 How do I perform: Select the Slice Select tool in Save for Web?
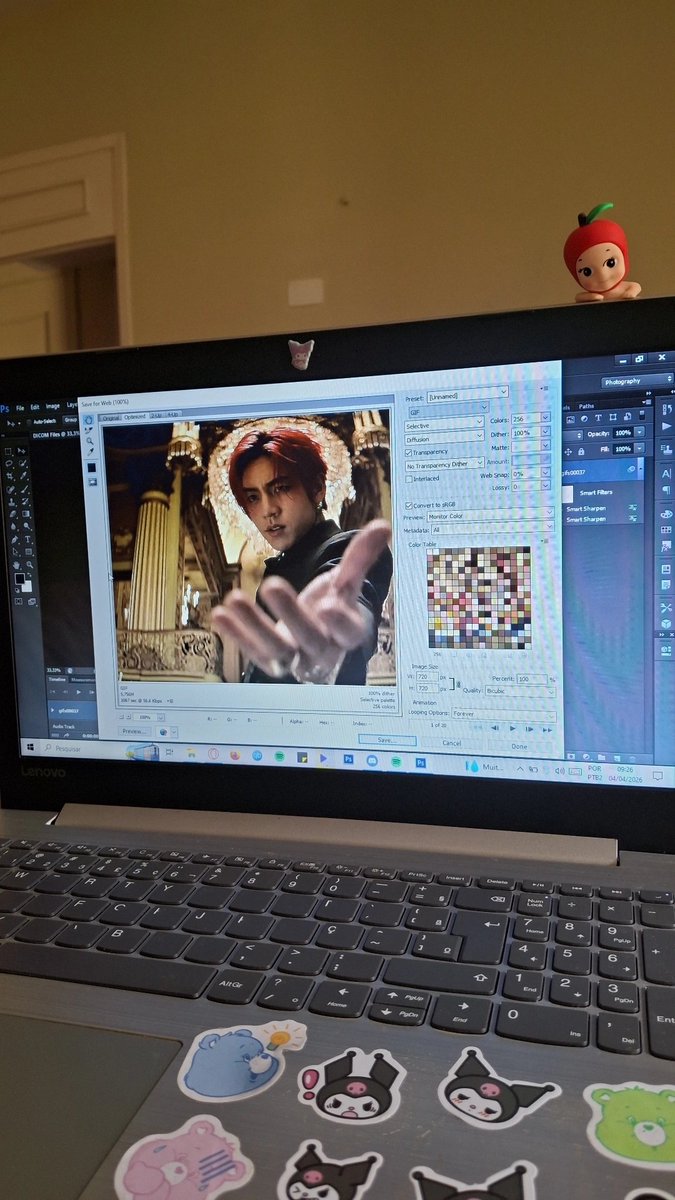88,430
